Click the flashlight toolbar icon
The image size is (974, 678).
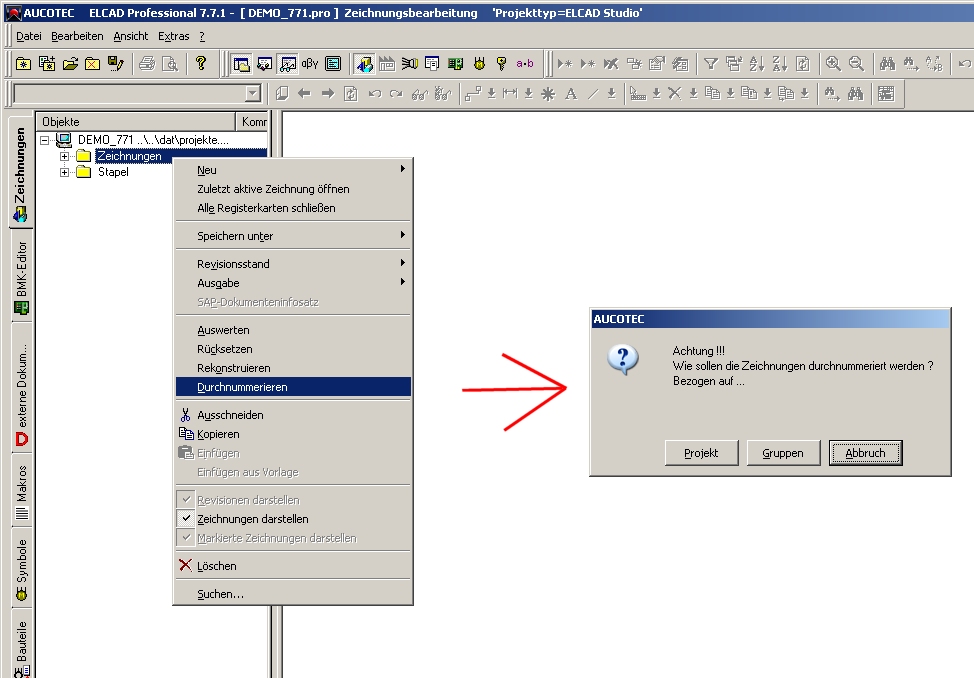[x=409, y=63]
